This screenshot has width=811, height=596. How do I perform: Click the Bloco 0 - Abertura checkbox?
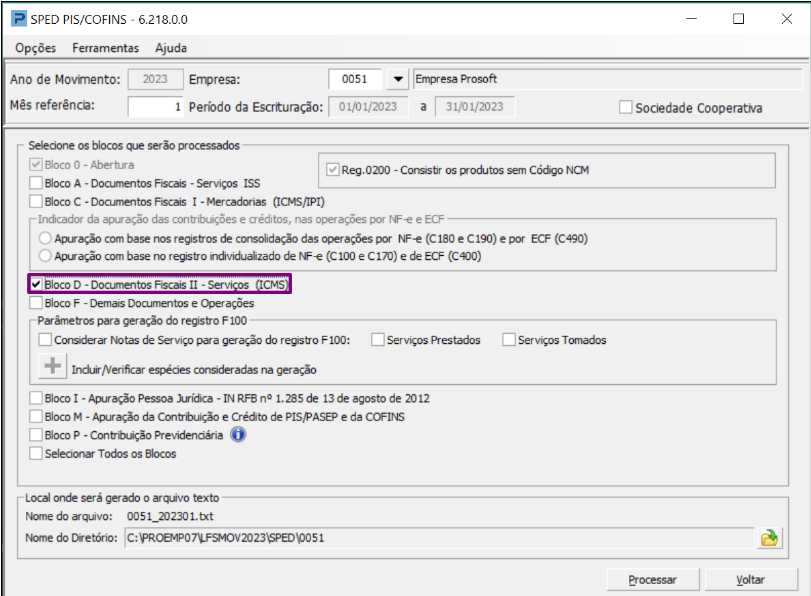(x=36, y=165)
